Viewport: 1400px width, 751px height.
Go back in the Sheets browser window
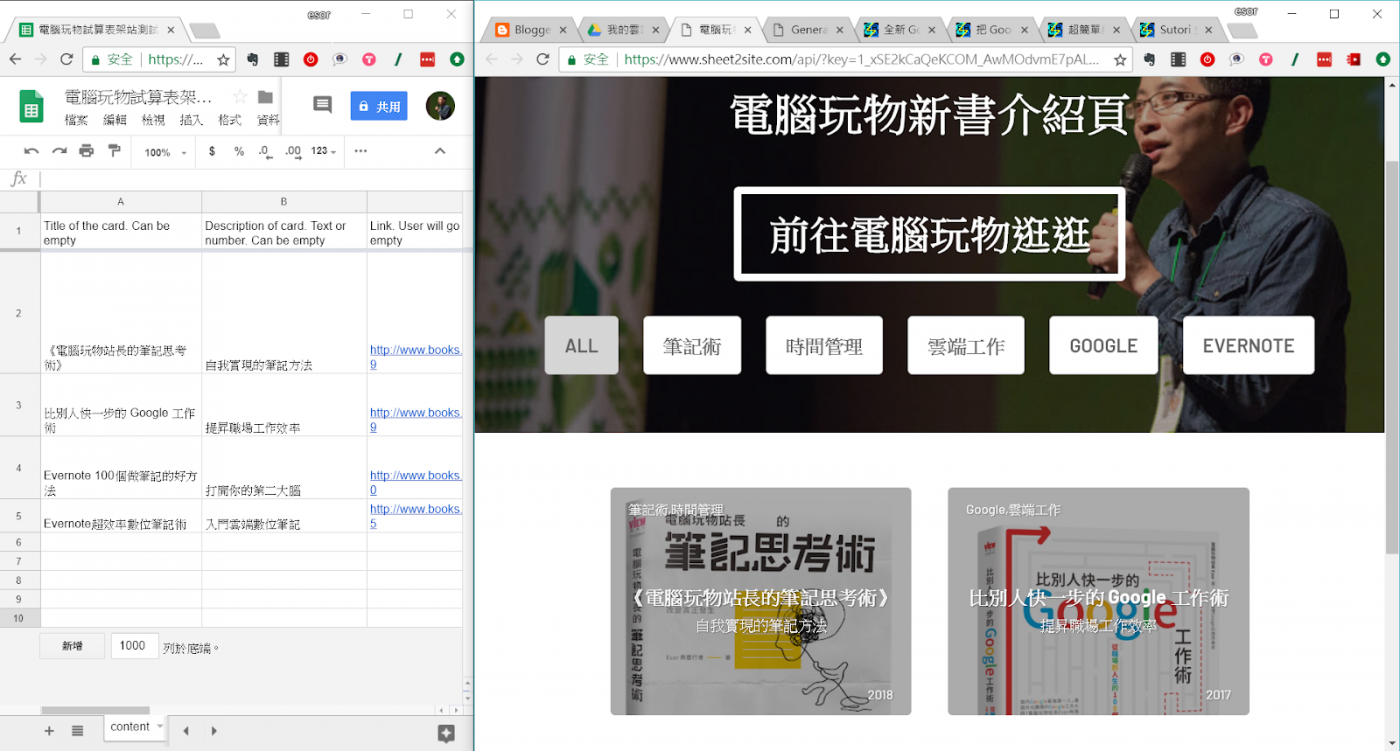(x=15, y=60)
